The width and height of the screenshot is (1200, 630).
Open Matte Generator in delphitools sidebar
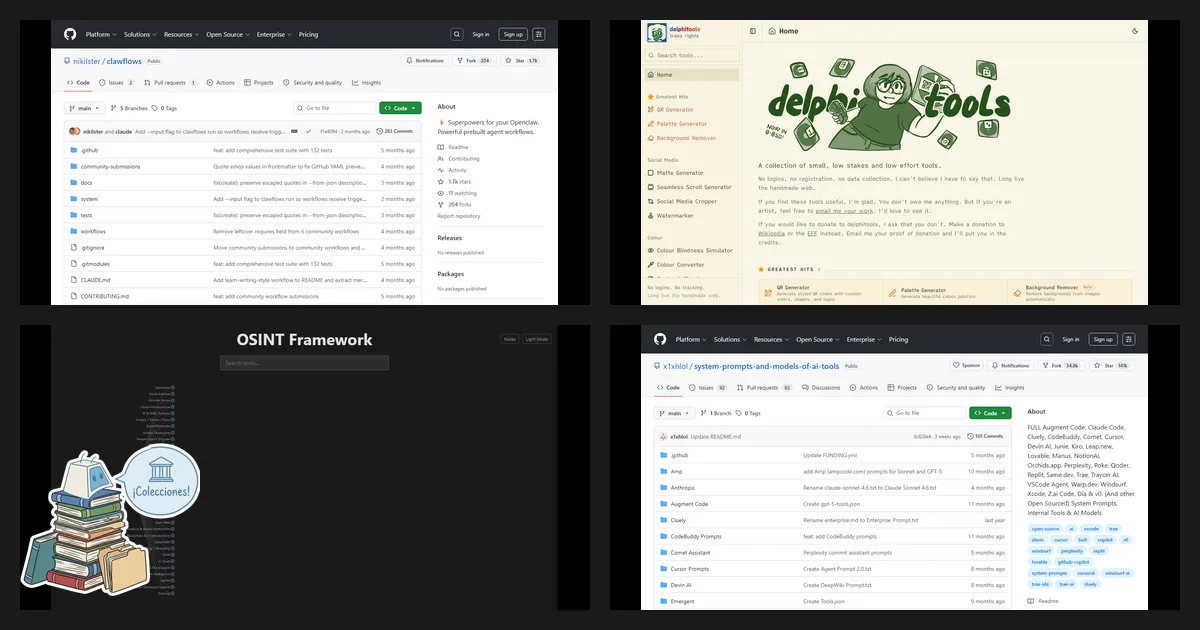[x=680, y=173]
